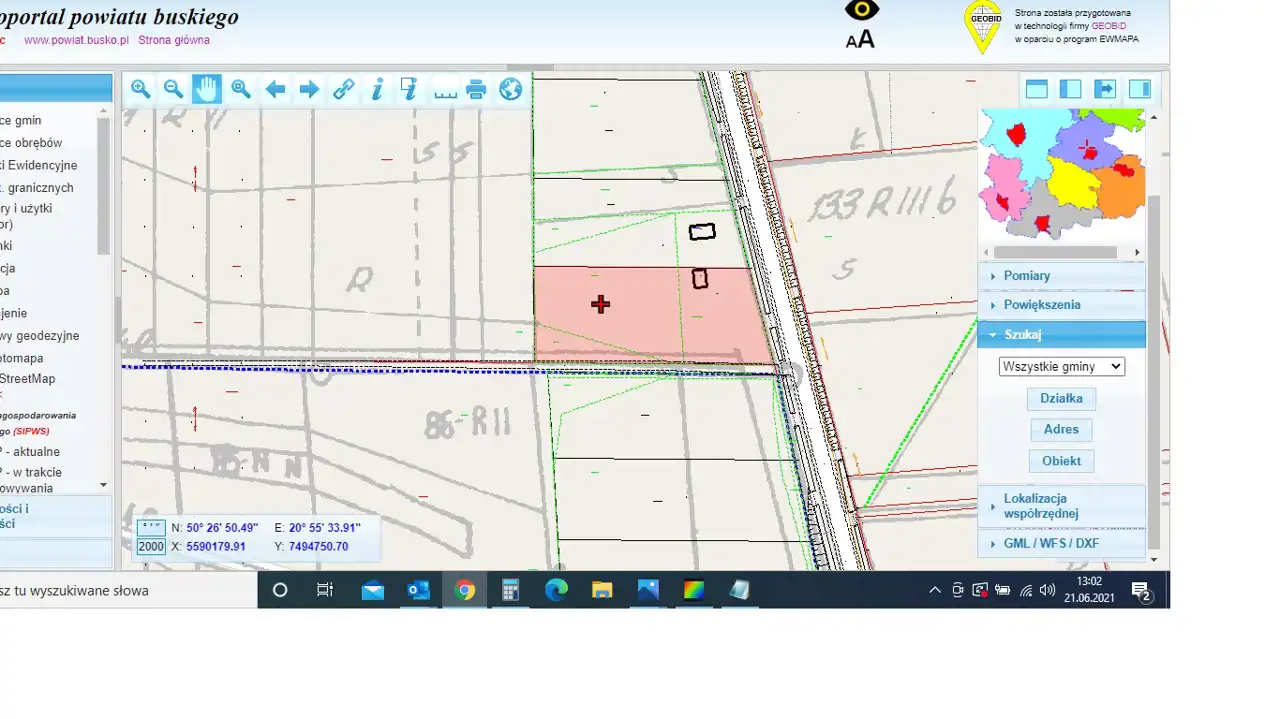Toggle degrees-minutes-seconds coordinate format button
Image resolution: width=1280 pixels, height=719 pixels.
[151, 527]
